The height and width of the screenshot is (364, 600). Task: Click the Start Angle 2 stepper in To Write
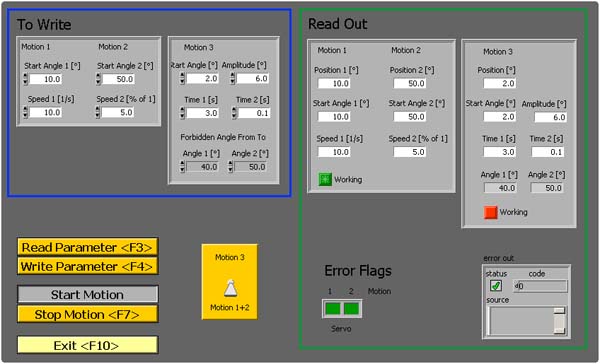click(98, 79)
